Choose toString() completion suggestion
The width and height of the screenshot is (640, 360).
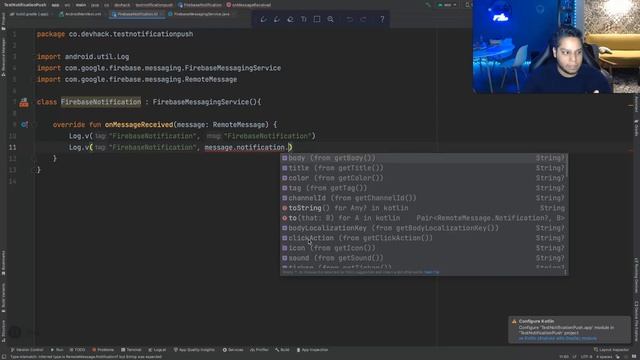(424, 208)
